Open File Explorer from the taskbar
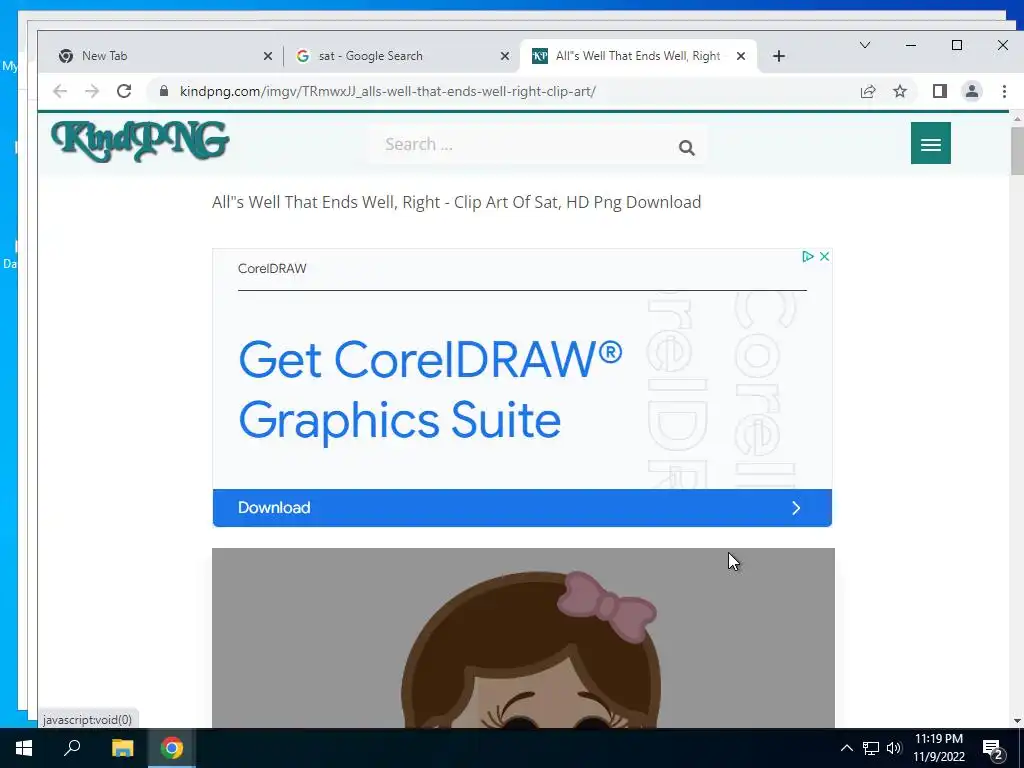 (x=122, y=748)
